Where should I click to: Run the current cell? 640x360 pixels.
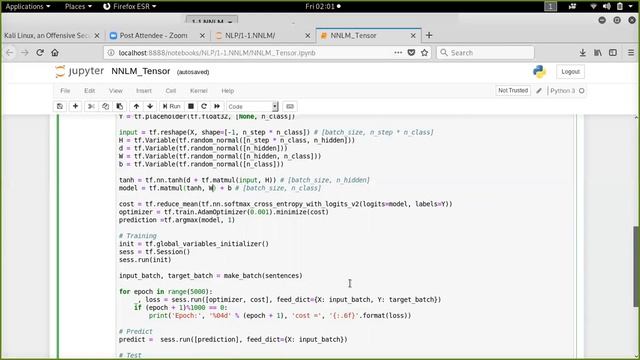tap(171, 107)
